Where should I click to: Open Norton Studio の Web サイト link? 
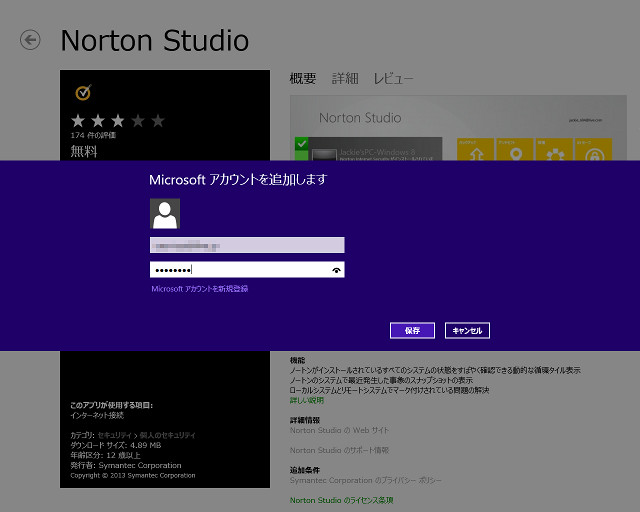(x=339, y=430)
